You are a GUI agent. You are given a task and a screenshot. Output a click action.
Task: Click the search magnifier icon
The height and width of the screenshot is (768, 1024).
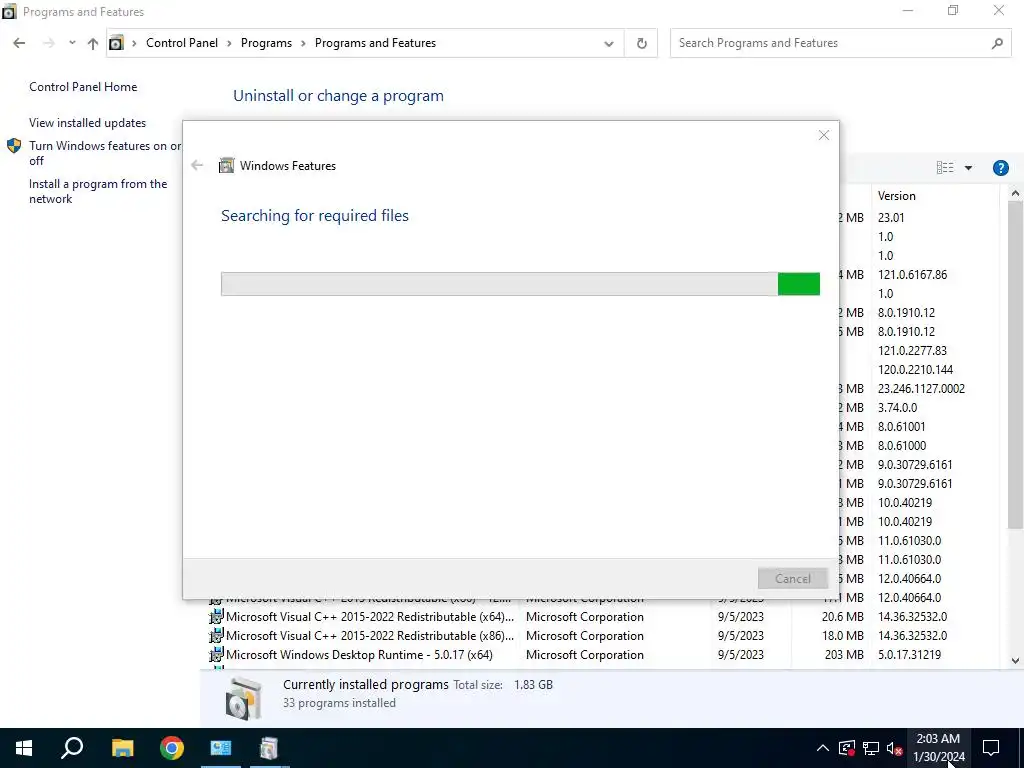(997, 43)
